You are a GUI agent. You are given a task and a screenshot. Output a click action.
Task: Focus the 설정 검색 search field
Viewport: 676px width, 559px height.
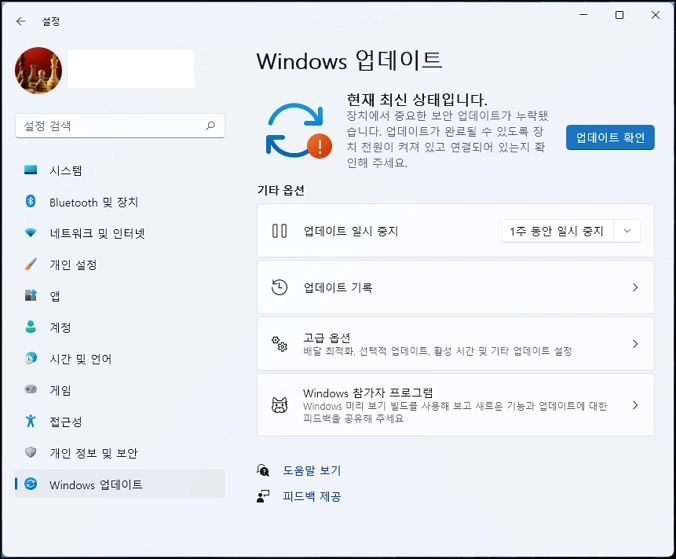click(120, 126)
